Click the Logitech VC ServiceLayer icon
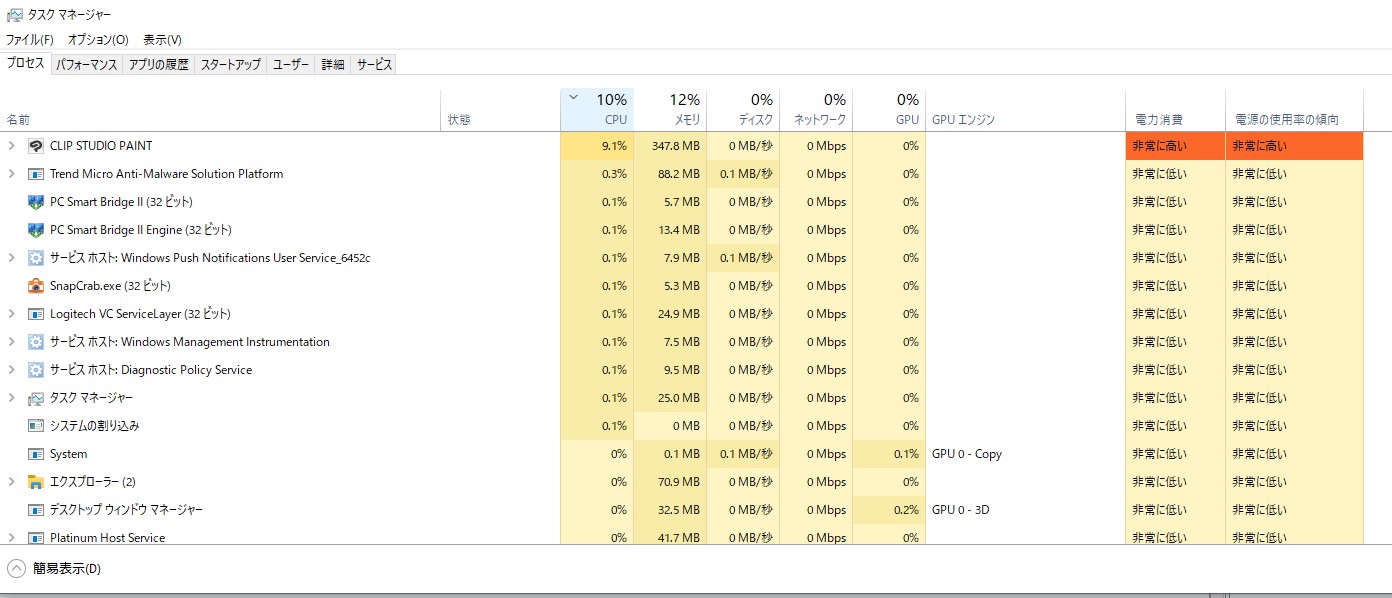The image size is (1392, 598). tap(36, 314)
